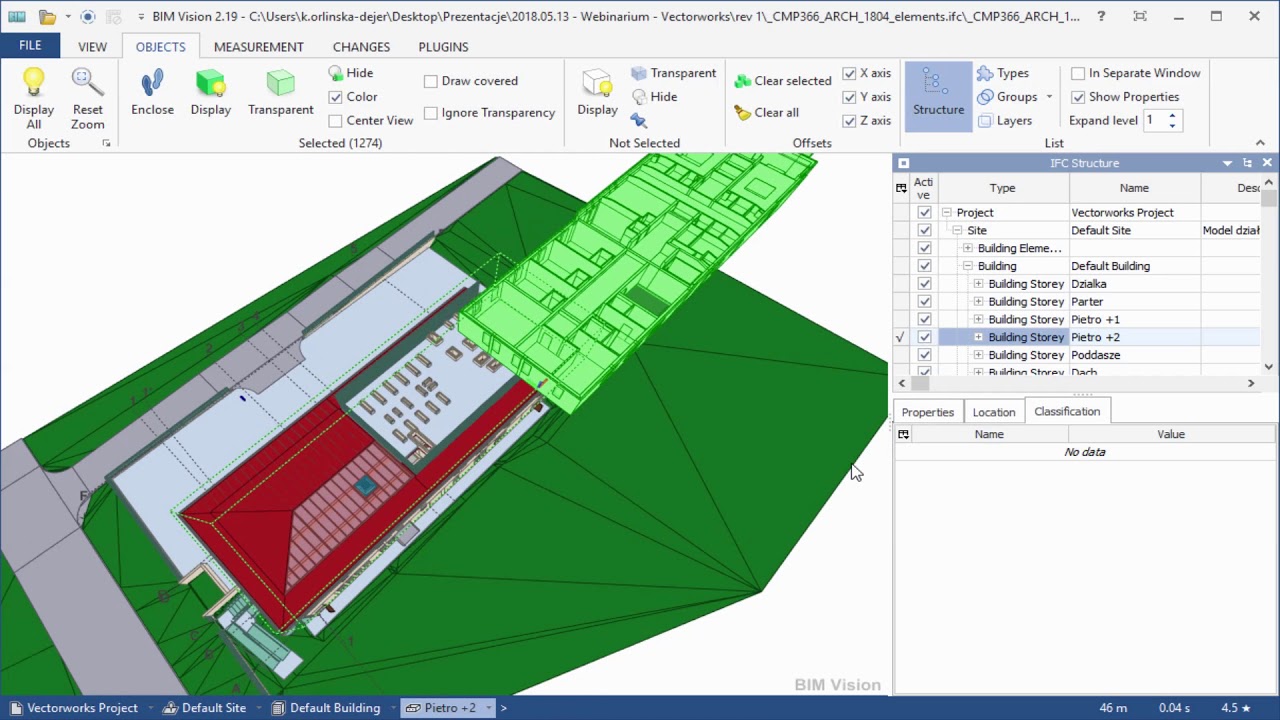The image size is (1280, 720).
Task: Click the BIM Vision app icon in title bar
Action: pyautogui.click(x=17, y=16)
